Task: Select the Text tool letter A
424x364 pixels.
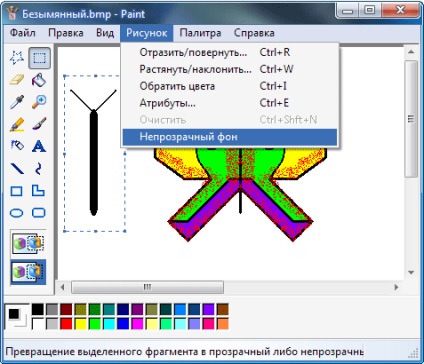Action: point(39,146)
